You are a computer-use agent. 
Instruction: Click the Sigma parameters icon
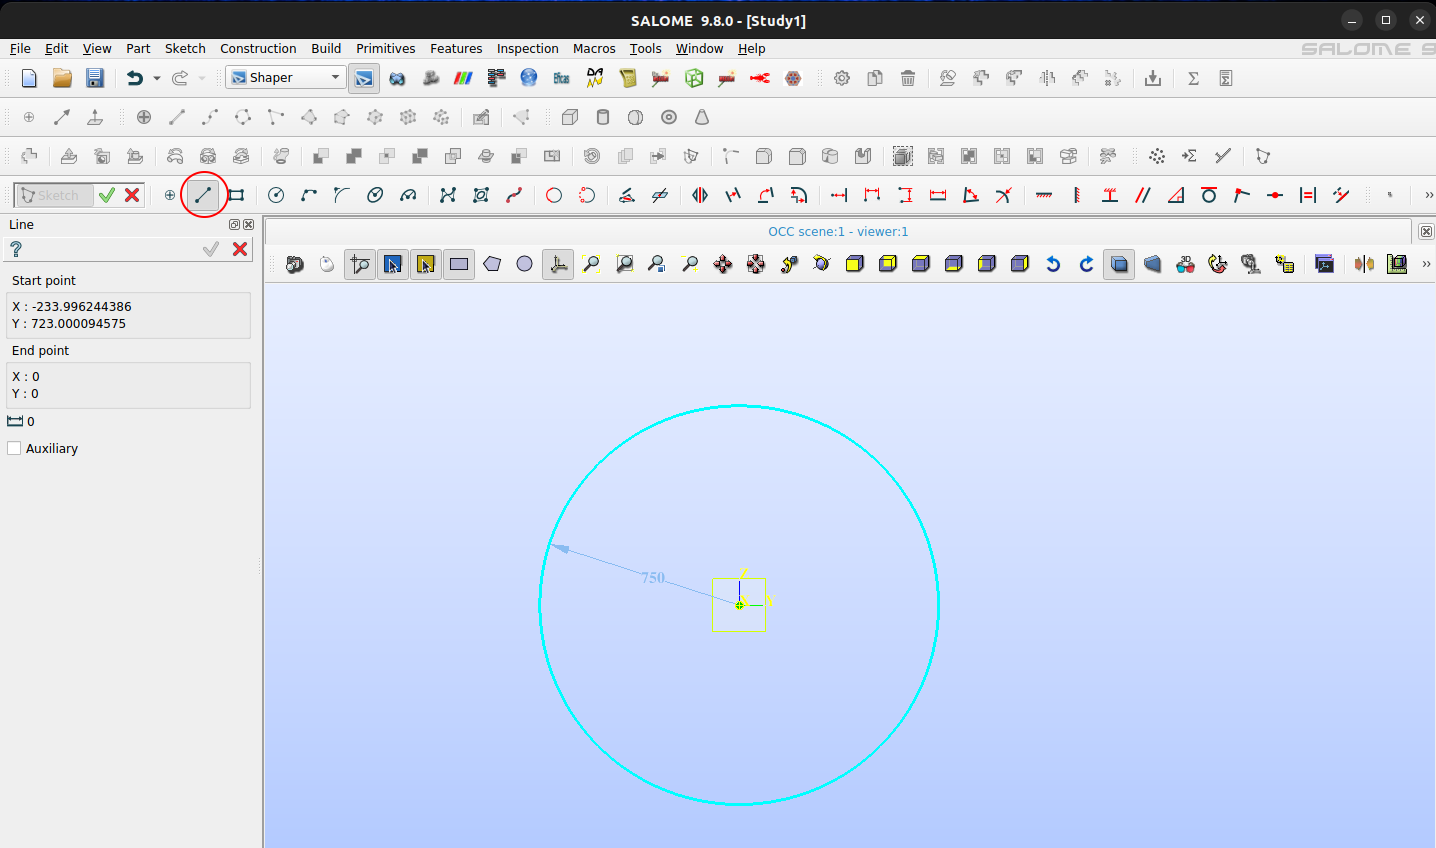[x=1193, y=78]
